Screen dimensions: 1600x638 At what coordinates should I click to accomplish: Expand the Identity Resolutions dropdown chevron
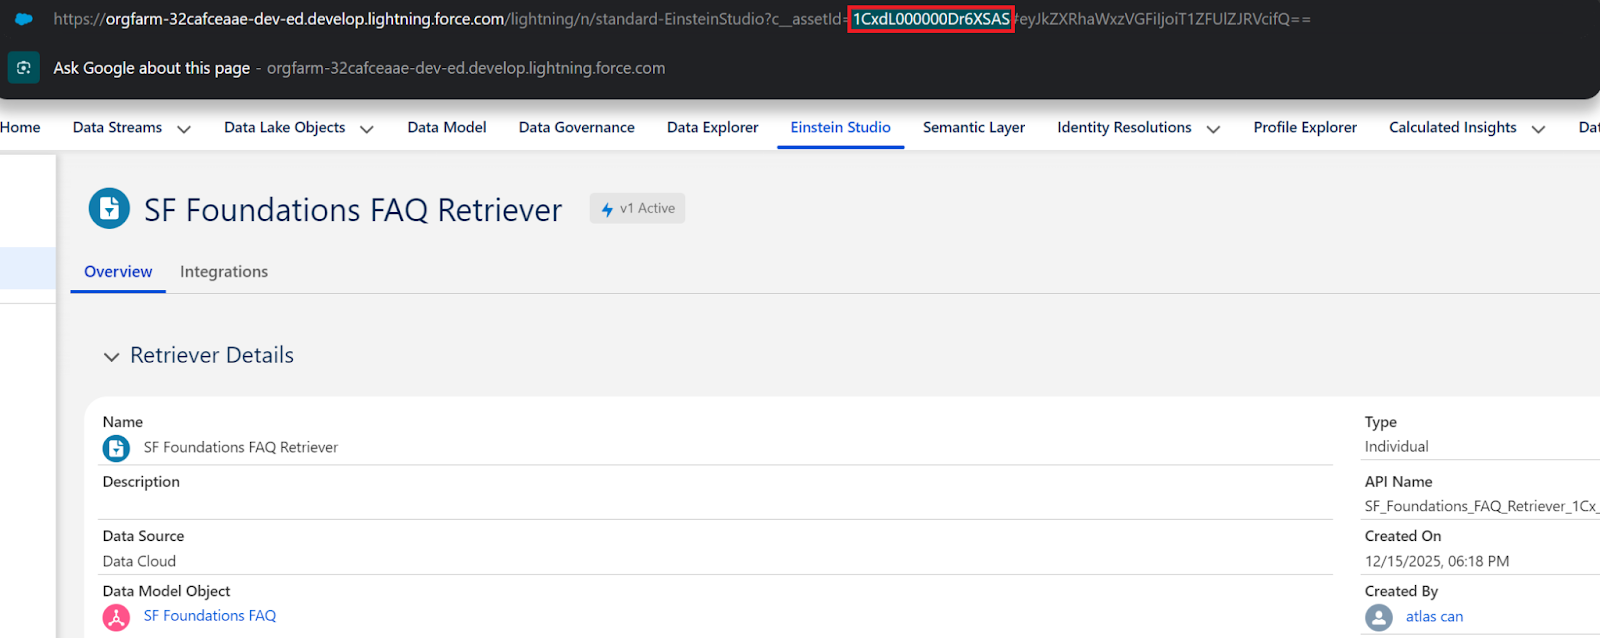tap(1213, 129)
